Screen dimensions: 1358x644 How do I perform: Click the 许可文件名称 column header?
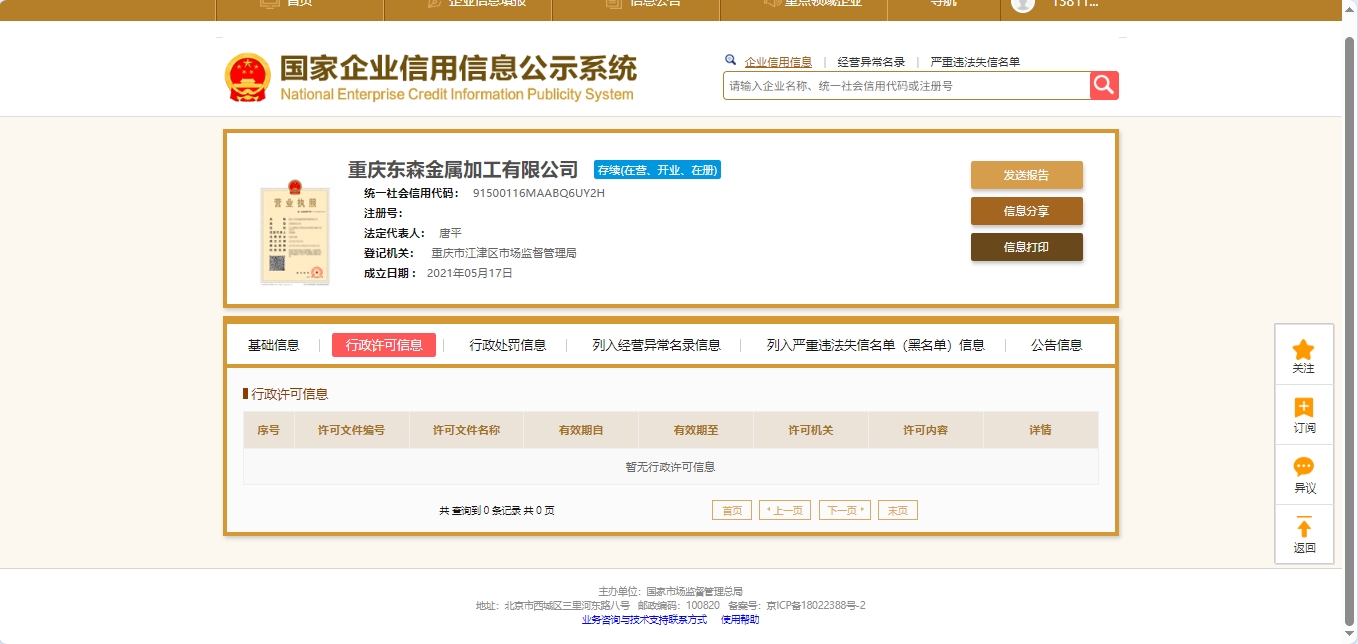(466, 430)
